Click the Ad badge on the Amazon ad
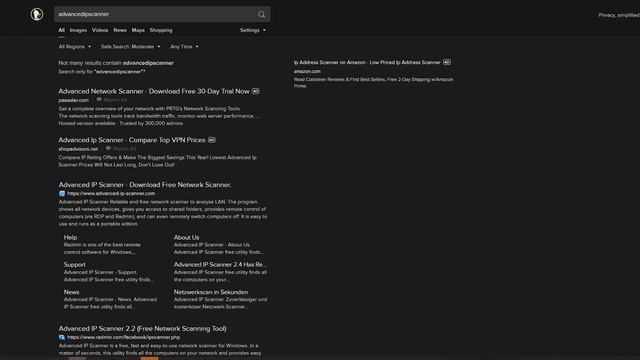The width and height of the screenshot is (640, 360). 447,62
